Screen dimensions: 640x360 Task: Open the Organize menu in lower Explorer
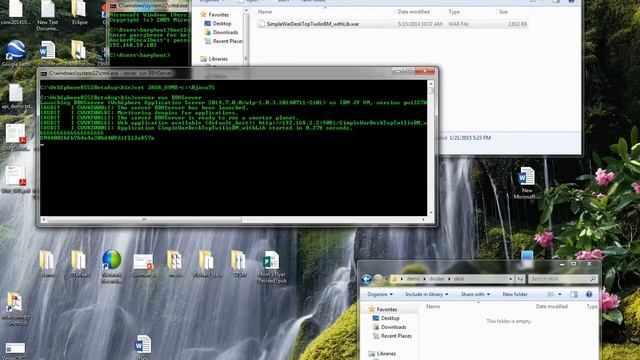tap(380, 294)
